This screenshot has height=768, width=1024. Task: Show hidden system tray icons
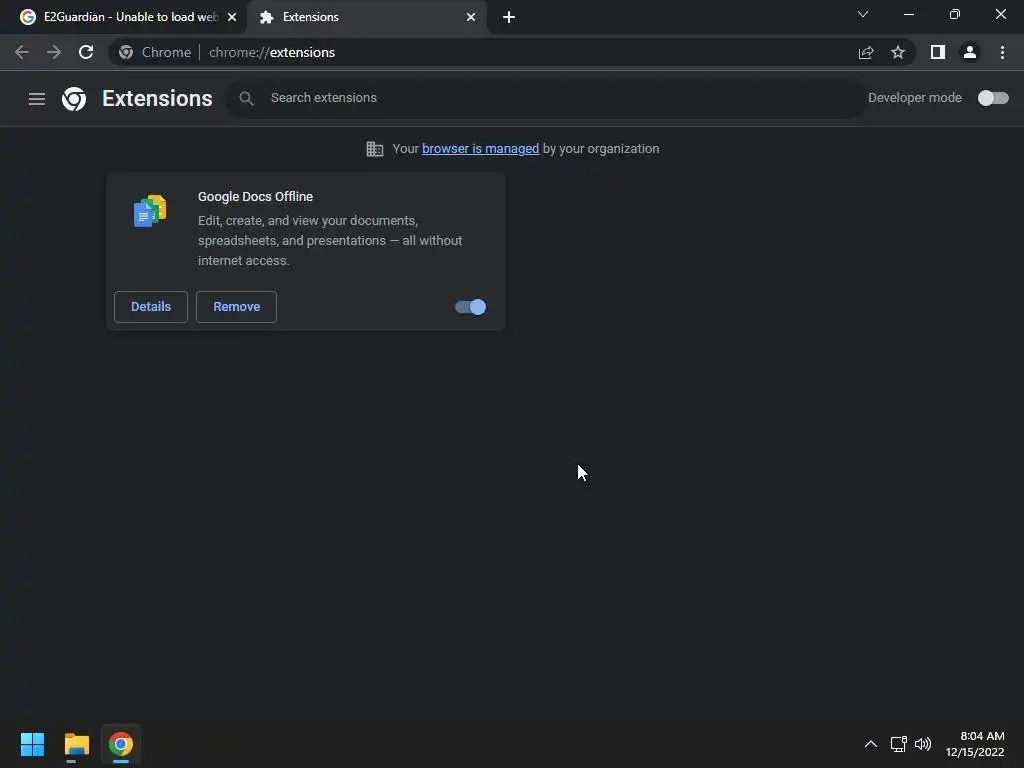(x=871, y=744)
